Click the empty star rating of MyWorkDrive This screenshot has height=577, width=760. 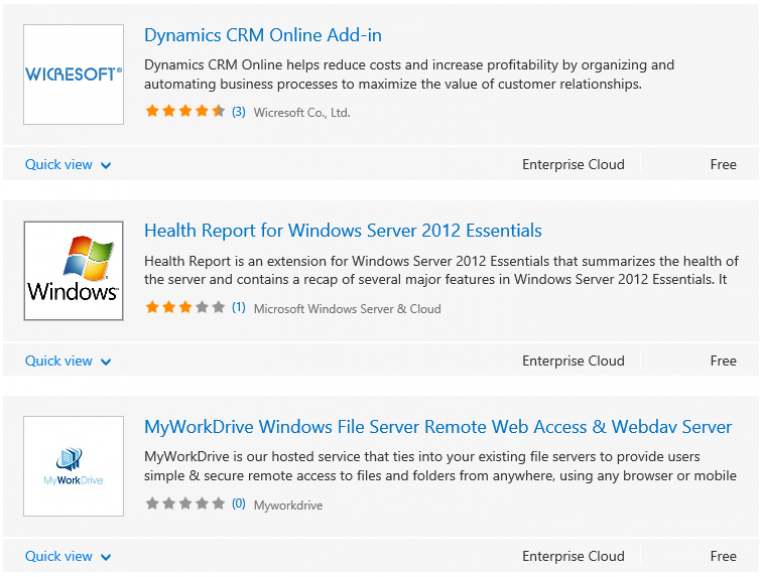[x=185, y=503]
